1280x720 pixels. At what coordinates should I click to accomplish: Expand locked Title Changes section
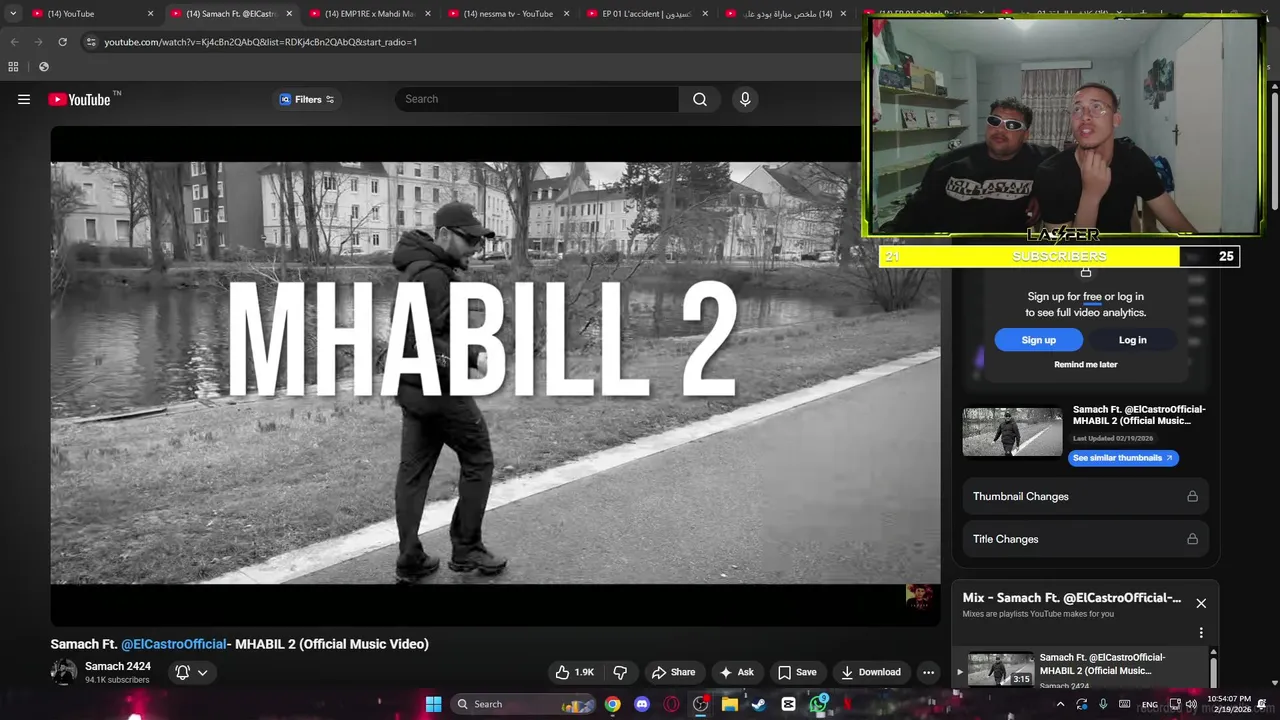click(x=1085, y=539)
